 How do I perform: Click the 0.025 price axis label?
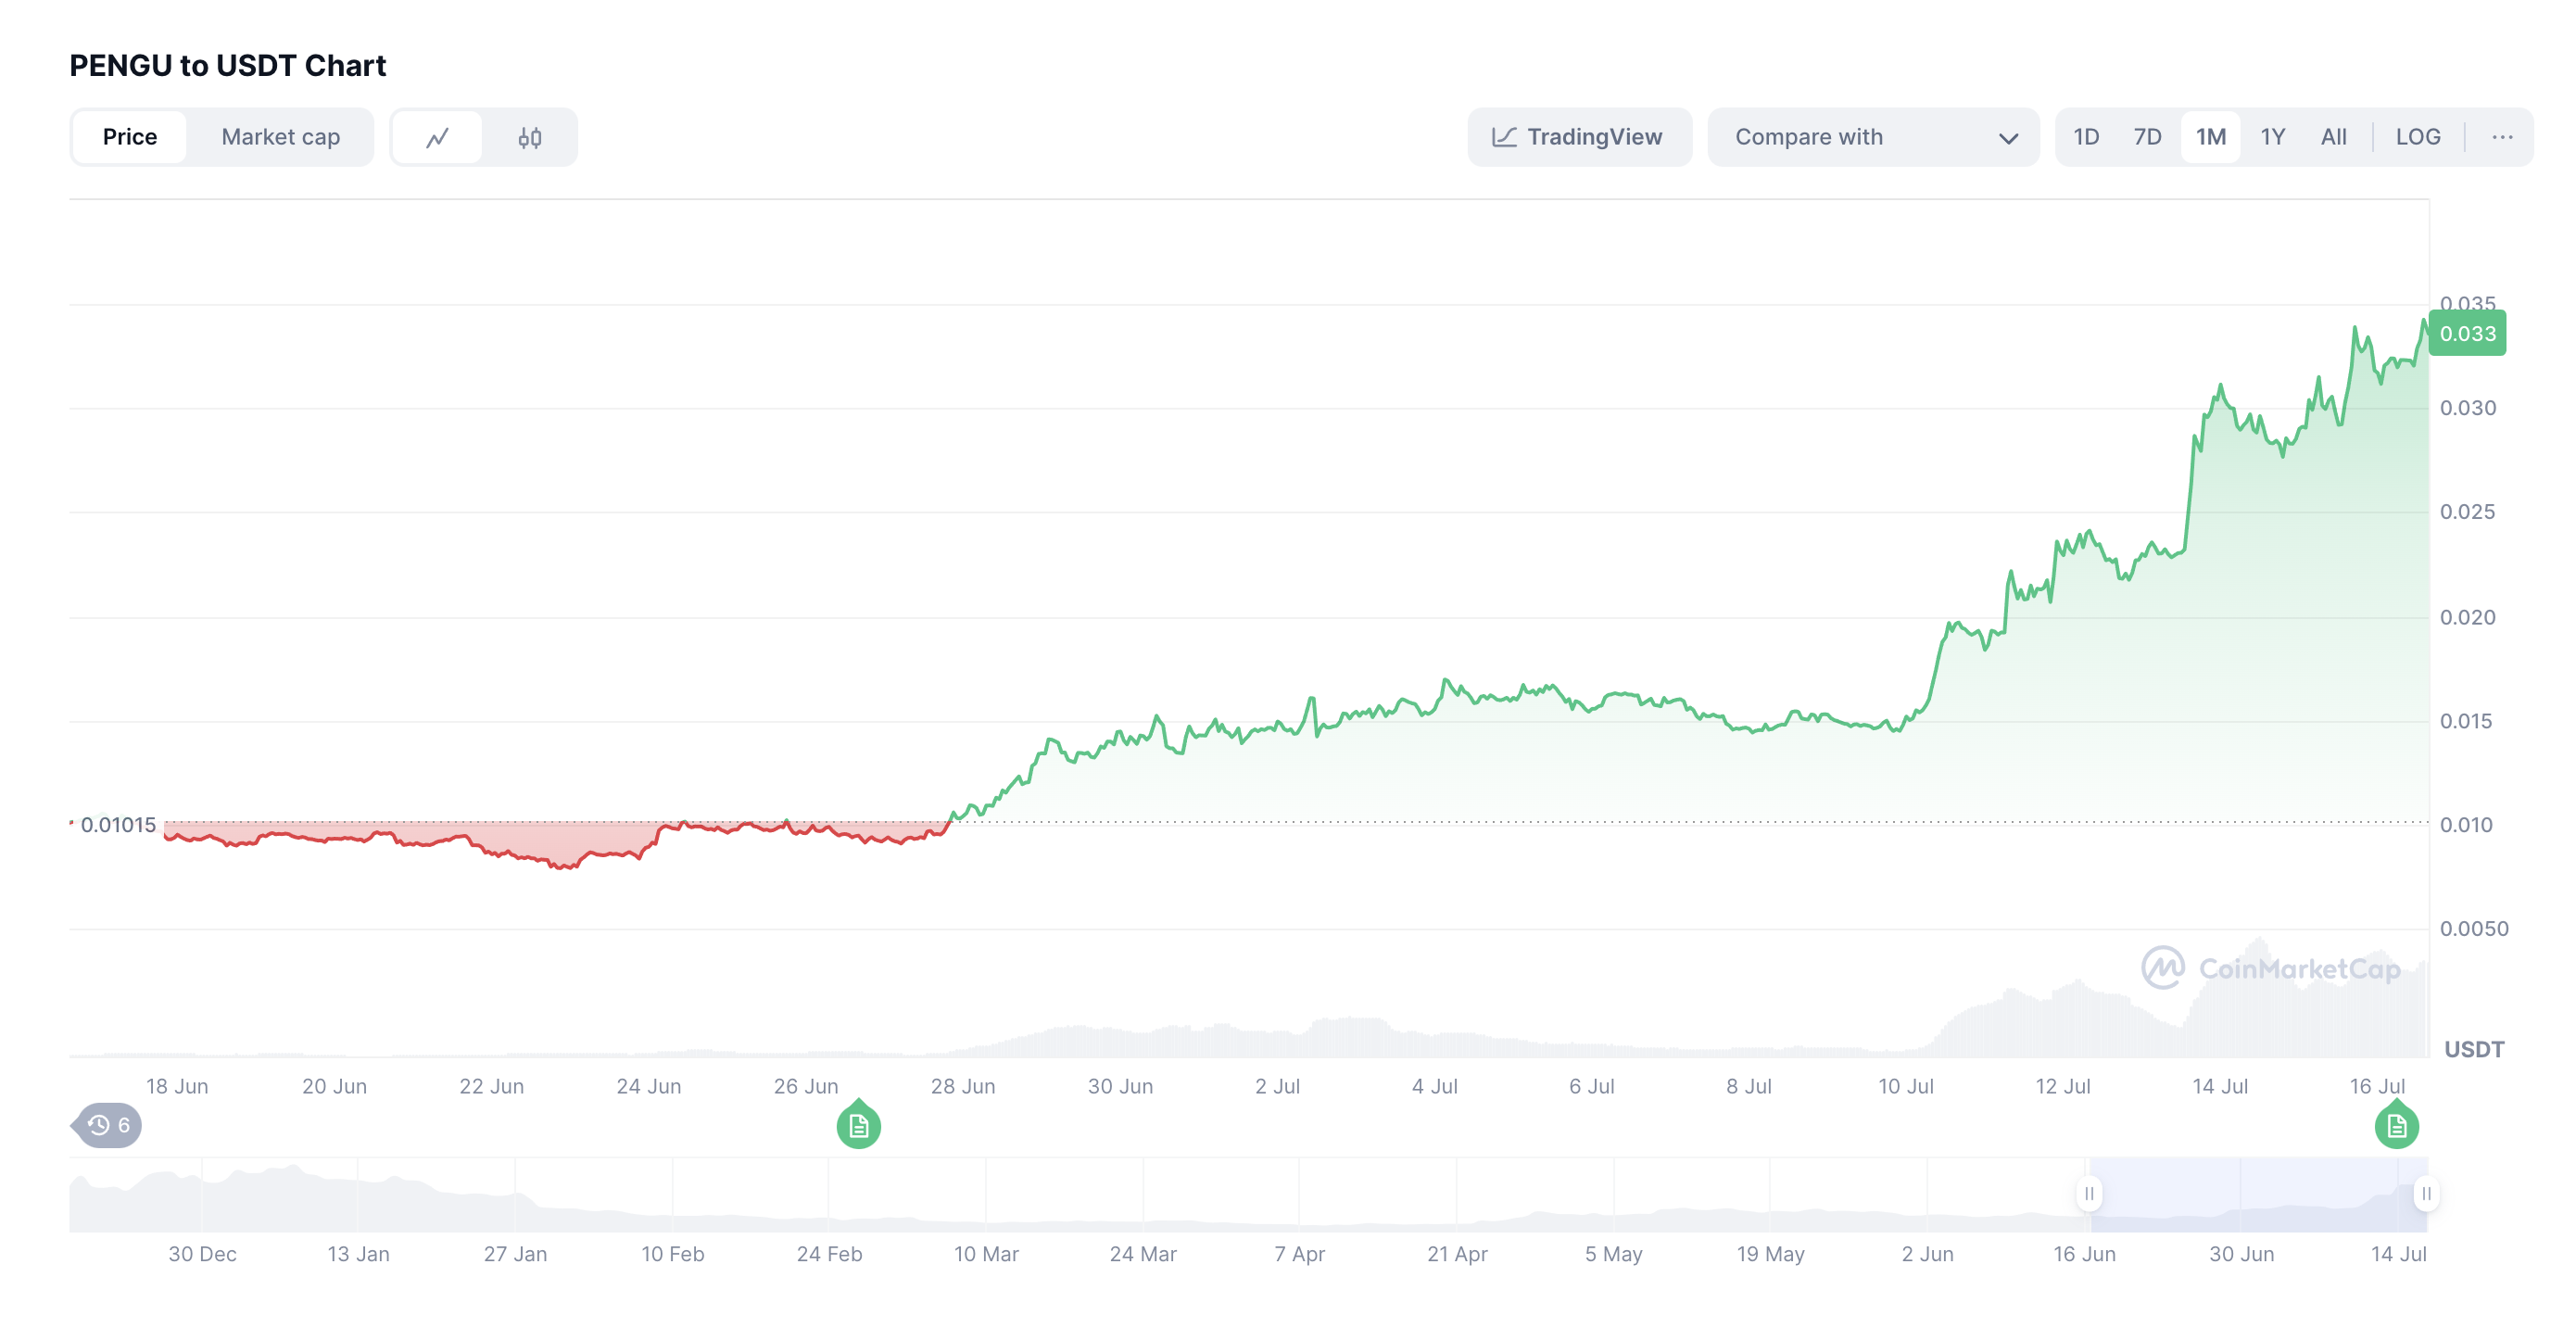(2467, 512)
